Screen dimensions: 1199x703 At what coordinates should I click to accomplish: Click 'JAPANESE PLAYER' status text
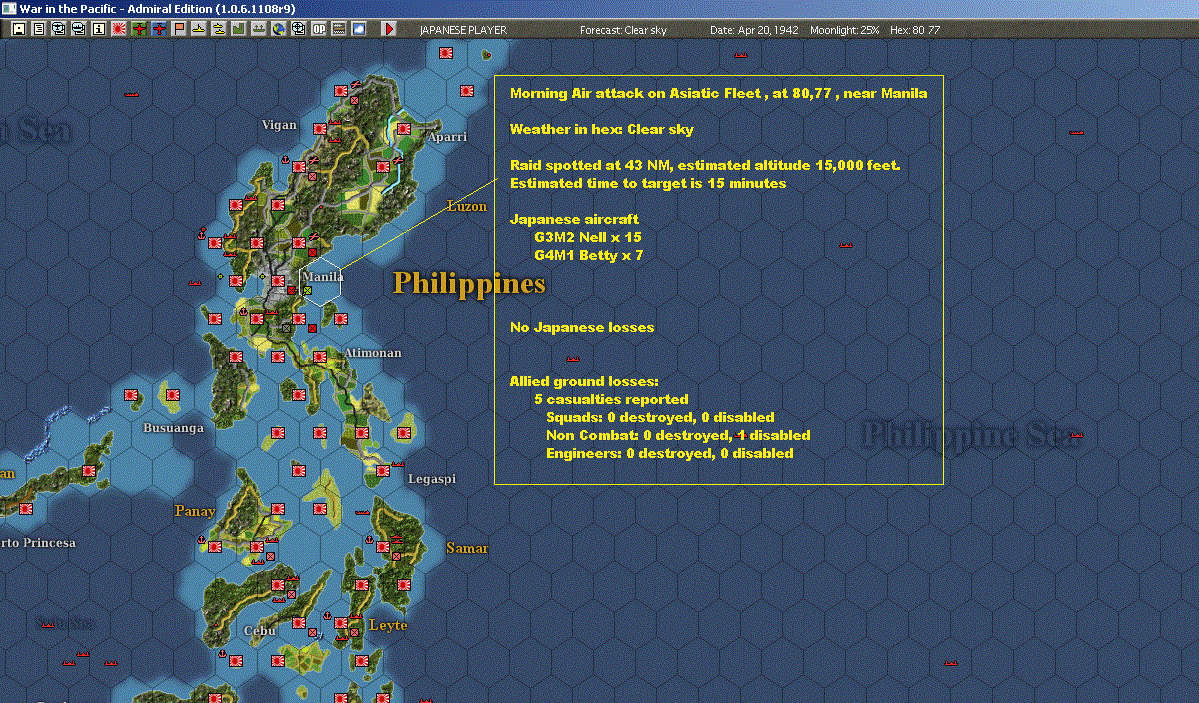463,30
